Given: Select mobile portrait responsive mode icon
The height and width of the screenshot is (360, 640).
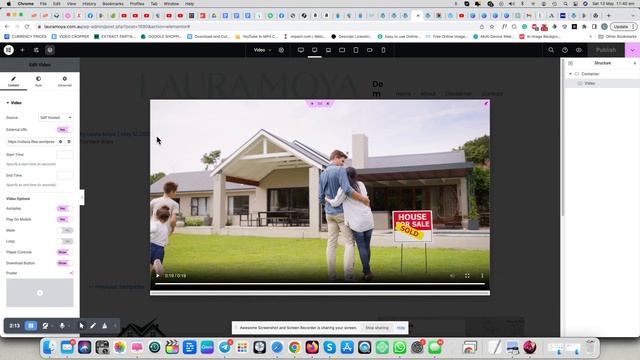Looking at the screenshot, I should [x=383, y=50].
